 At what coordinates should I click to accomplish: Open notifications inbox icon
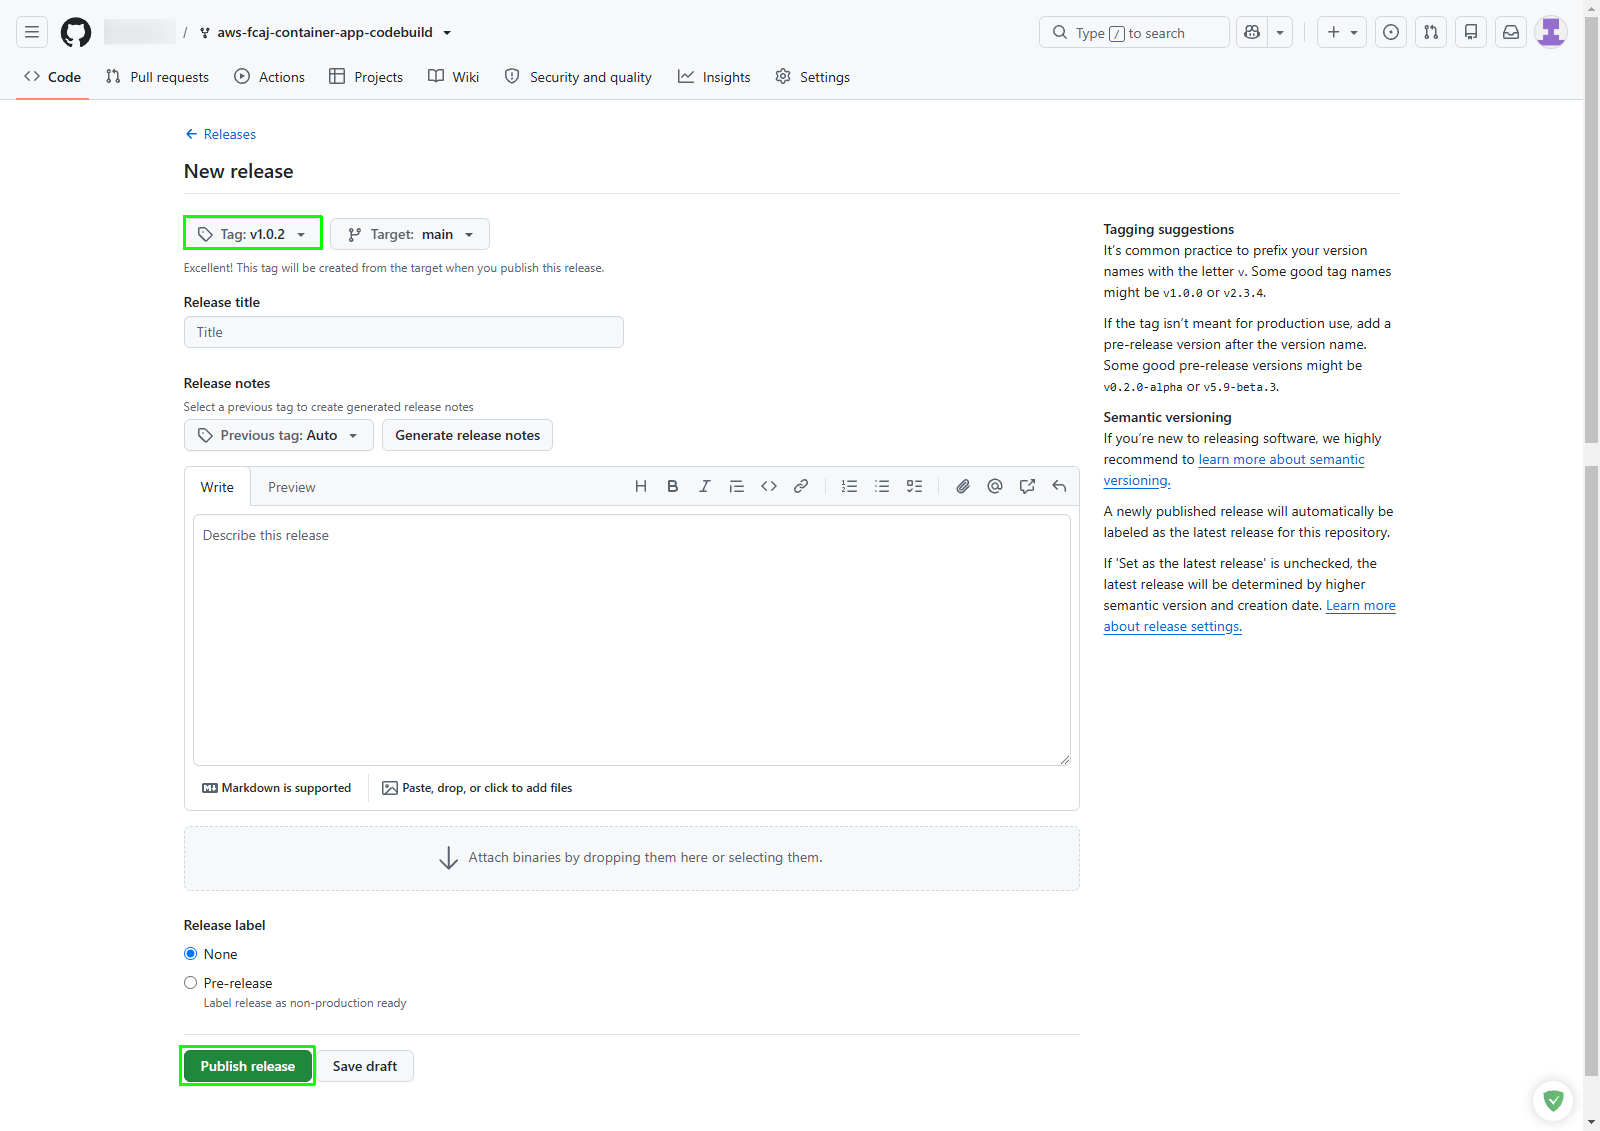click(x=1511, y=32)
